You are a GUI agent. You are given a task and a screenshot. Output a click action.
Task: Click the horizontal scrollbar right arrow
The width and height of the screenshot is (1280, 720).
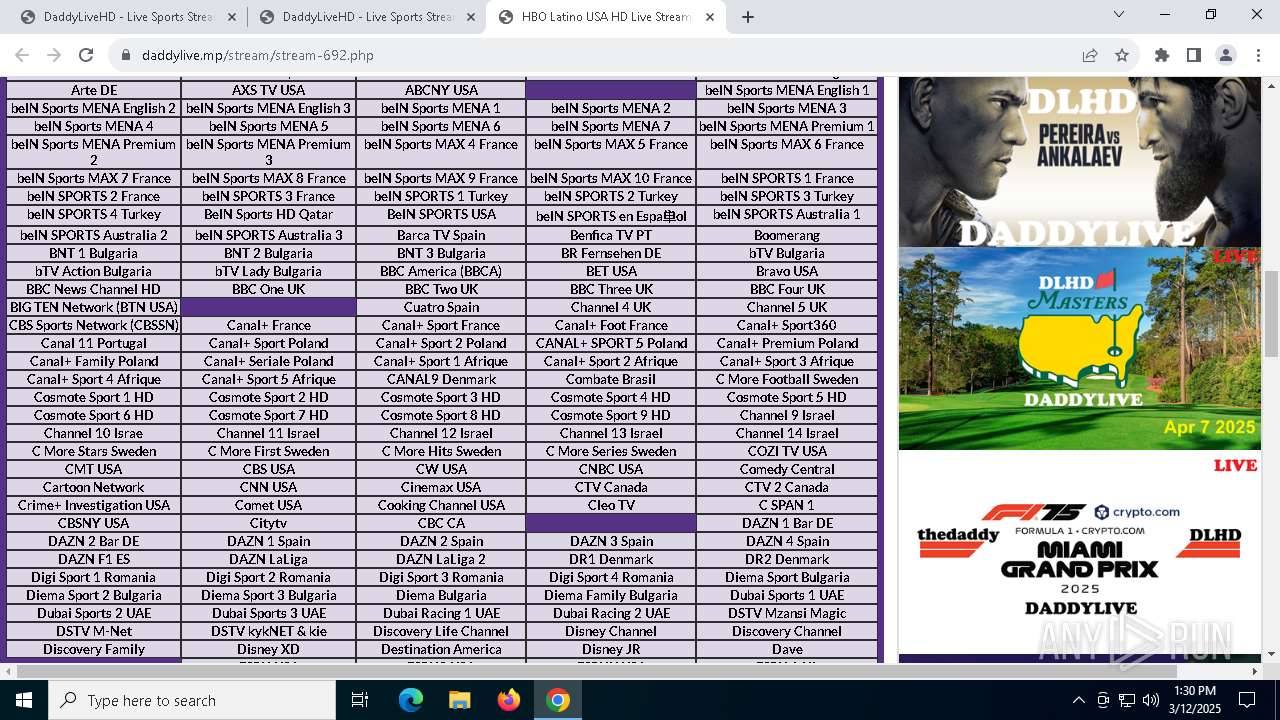click(x=1254, y=671)
